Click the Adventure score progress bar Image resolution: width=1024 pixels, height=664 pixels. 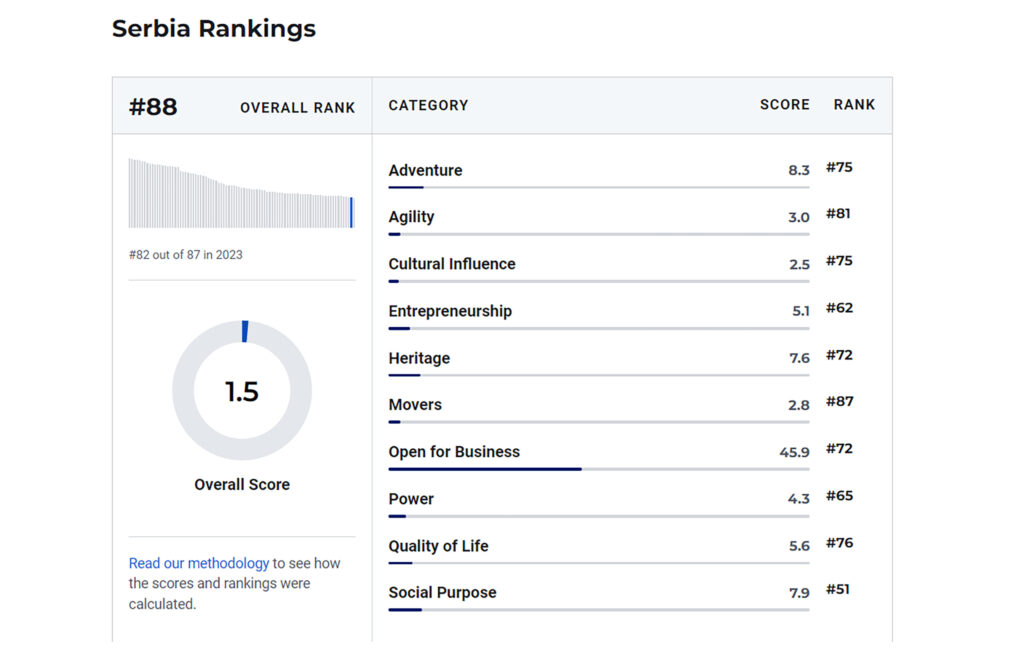[x=598, y=187]
